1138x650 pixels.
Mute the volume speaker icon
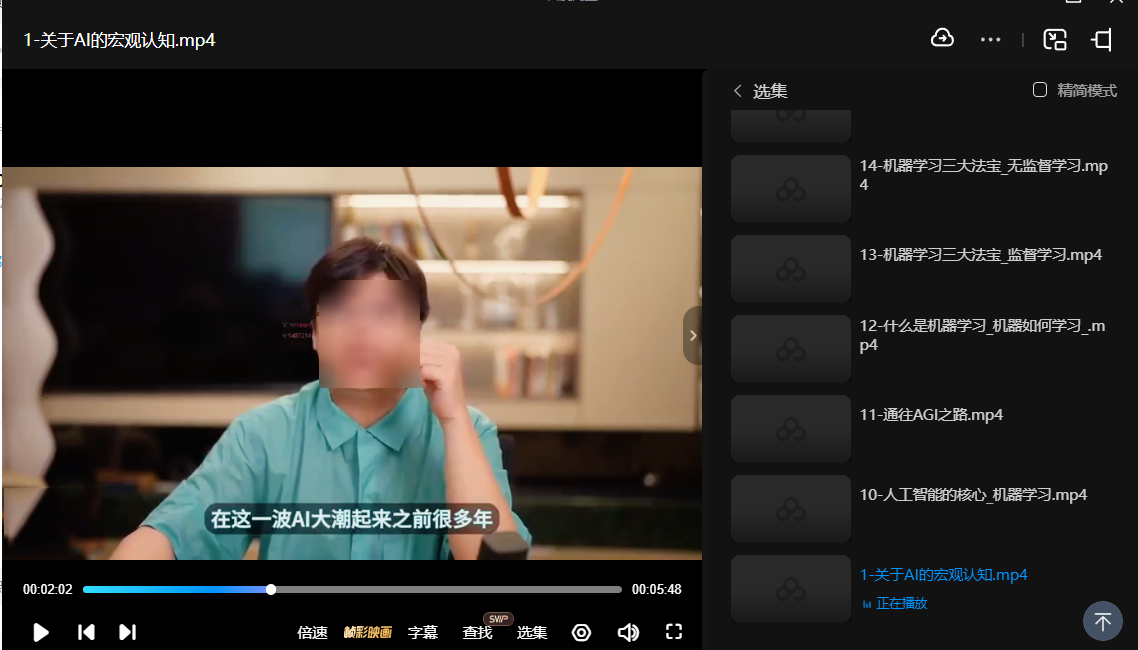click(628, 632)
